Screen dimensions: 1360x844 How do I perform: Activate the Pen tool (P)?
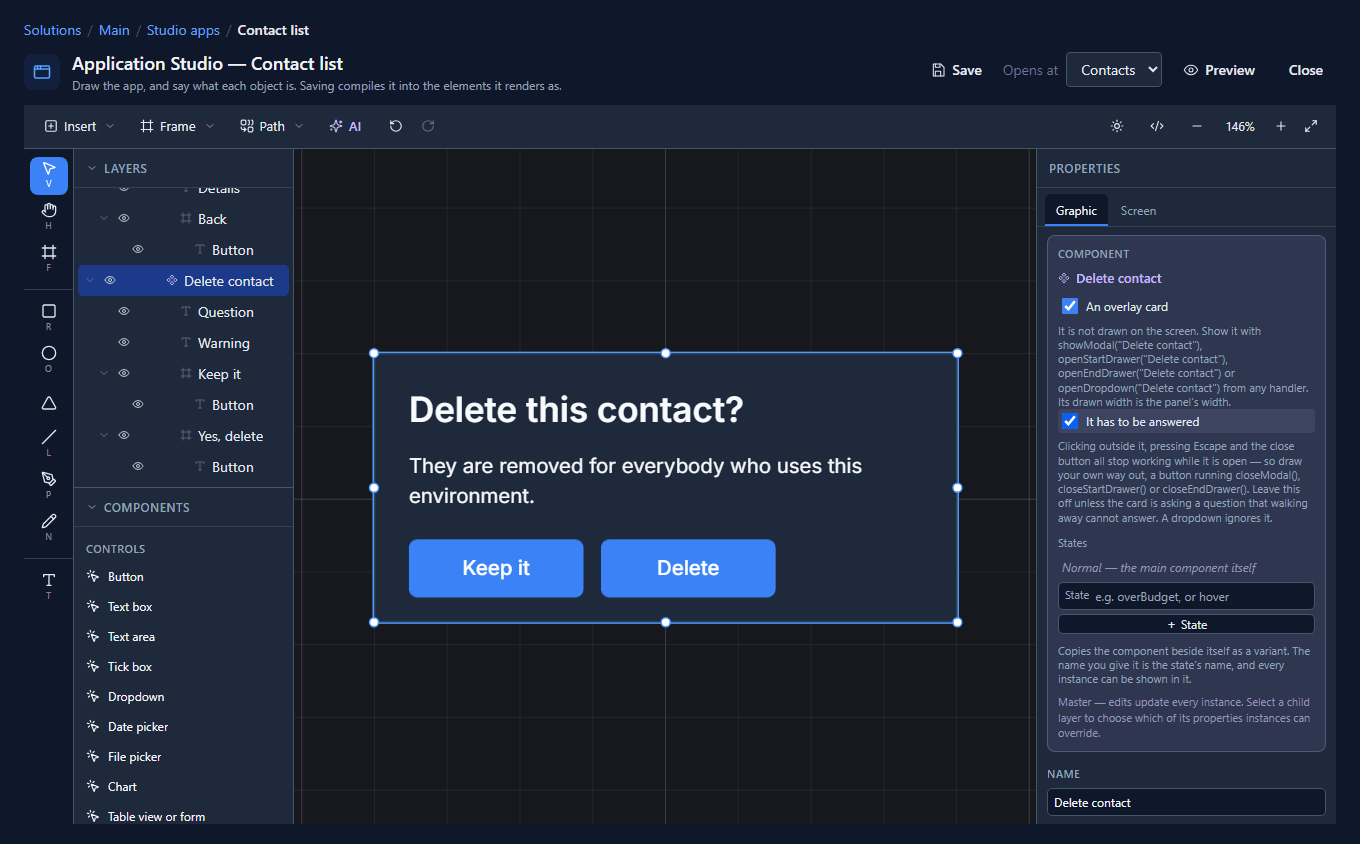pyautogui.click(x=49, y=485)
